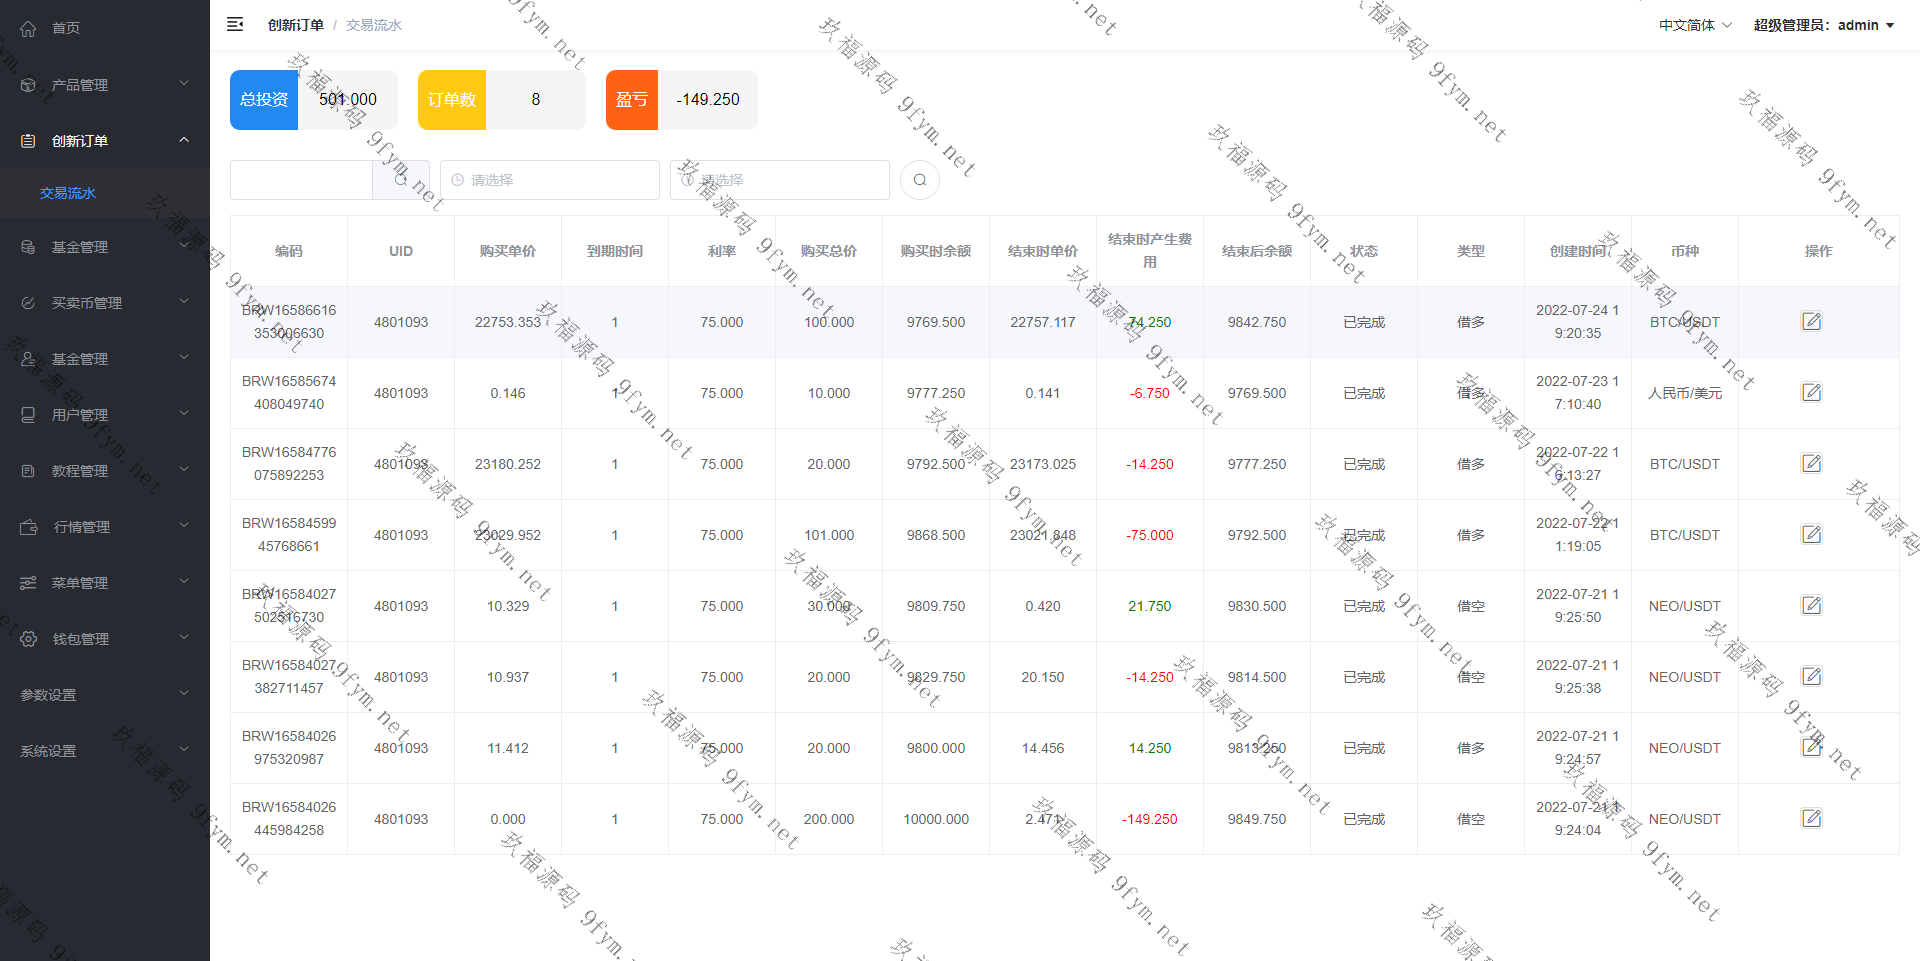Open edit icon for order BRW16584599
The width and height of the screenshot is (1920, 961).
[x=1811, y=534]
